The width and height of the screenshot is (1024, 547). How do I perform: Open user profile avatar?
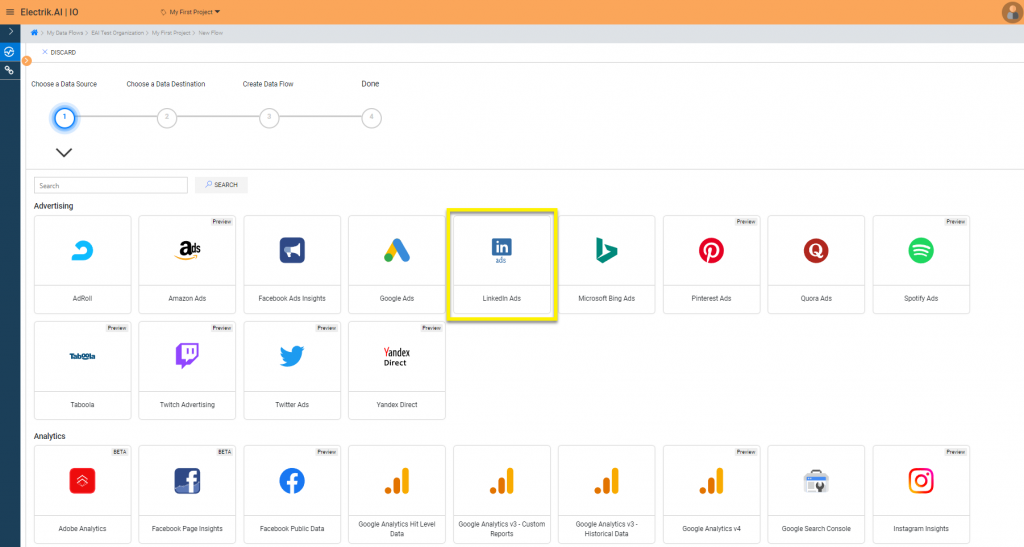click(x=1012, y=12)
